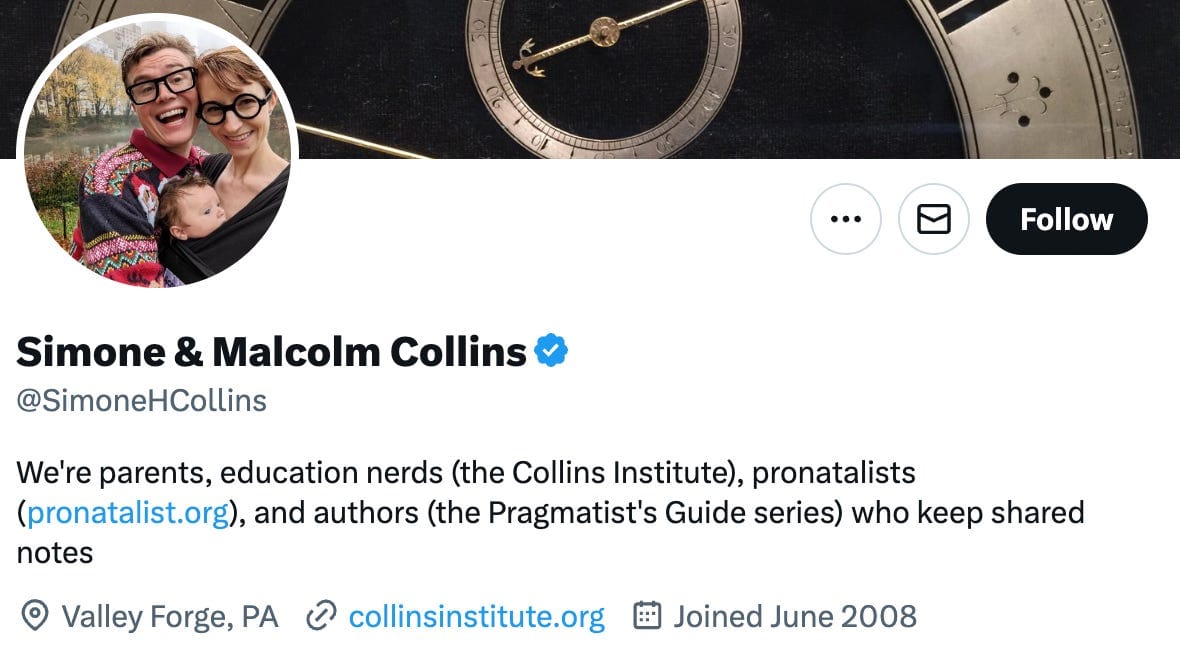The image size is (1180, 664).
Task: Click the chain link icon
Action: pyautogui.click(x=320, y=616)
